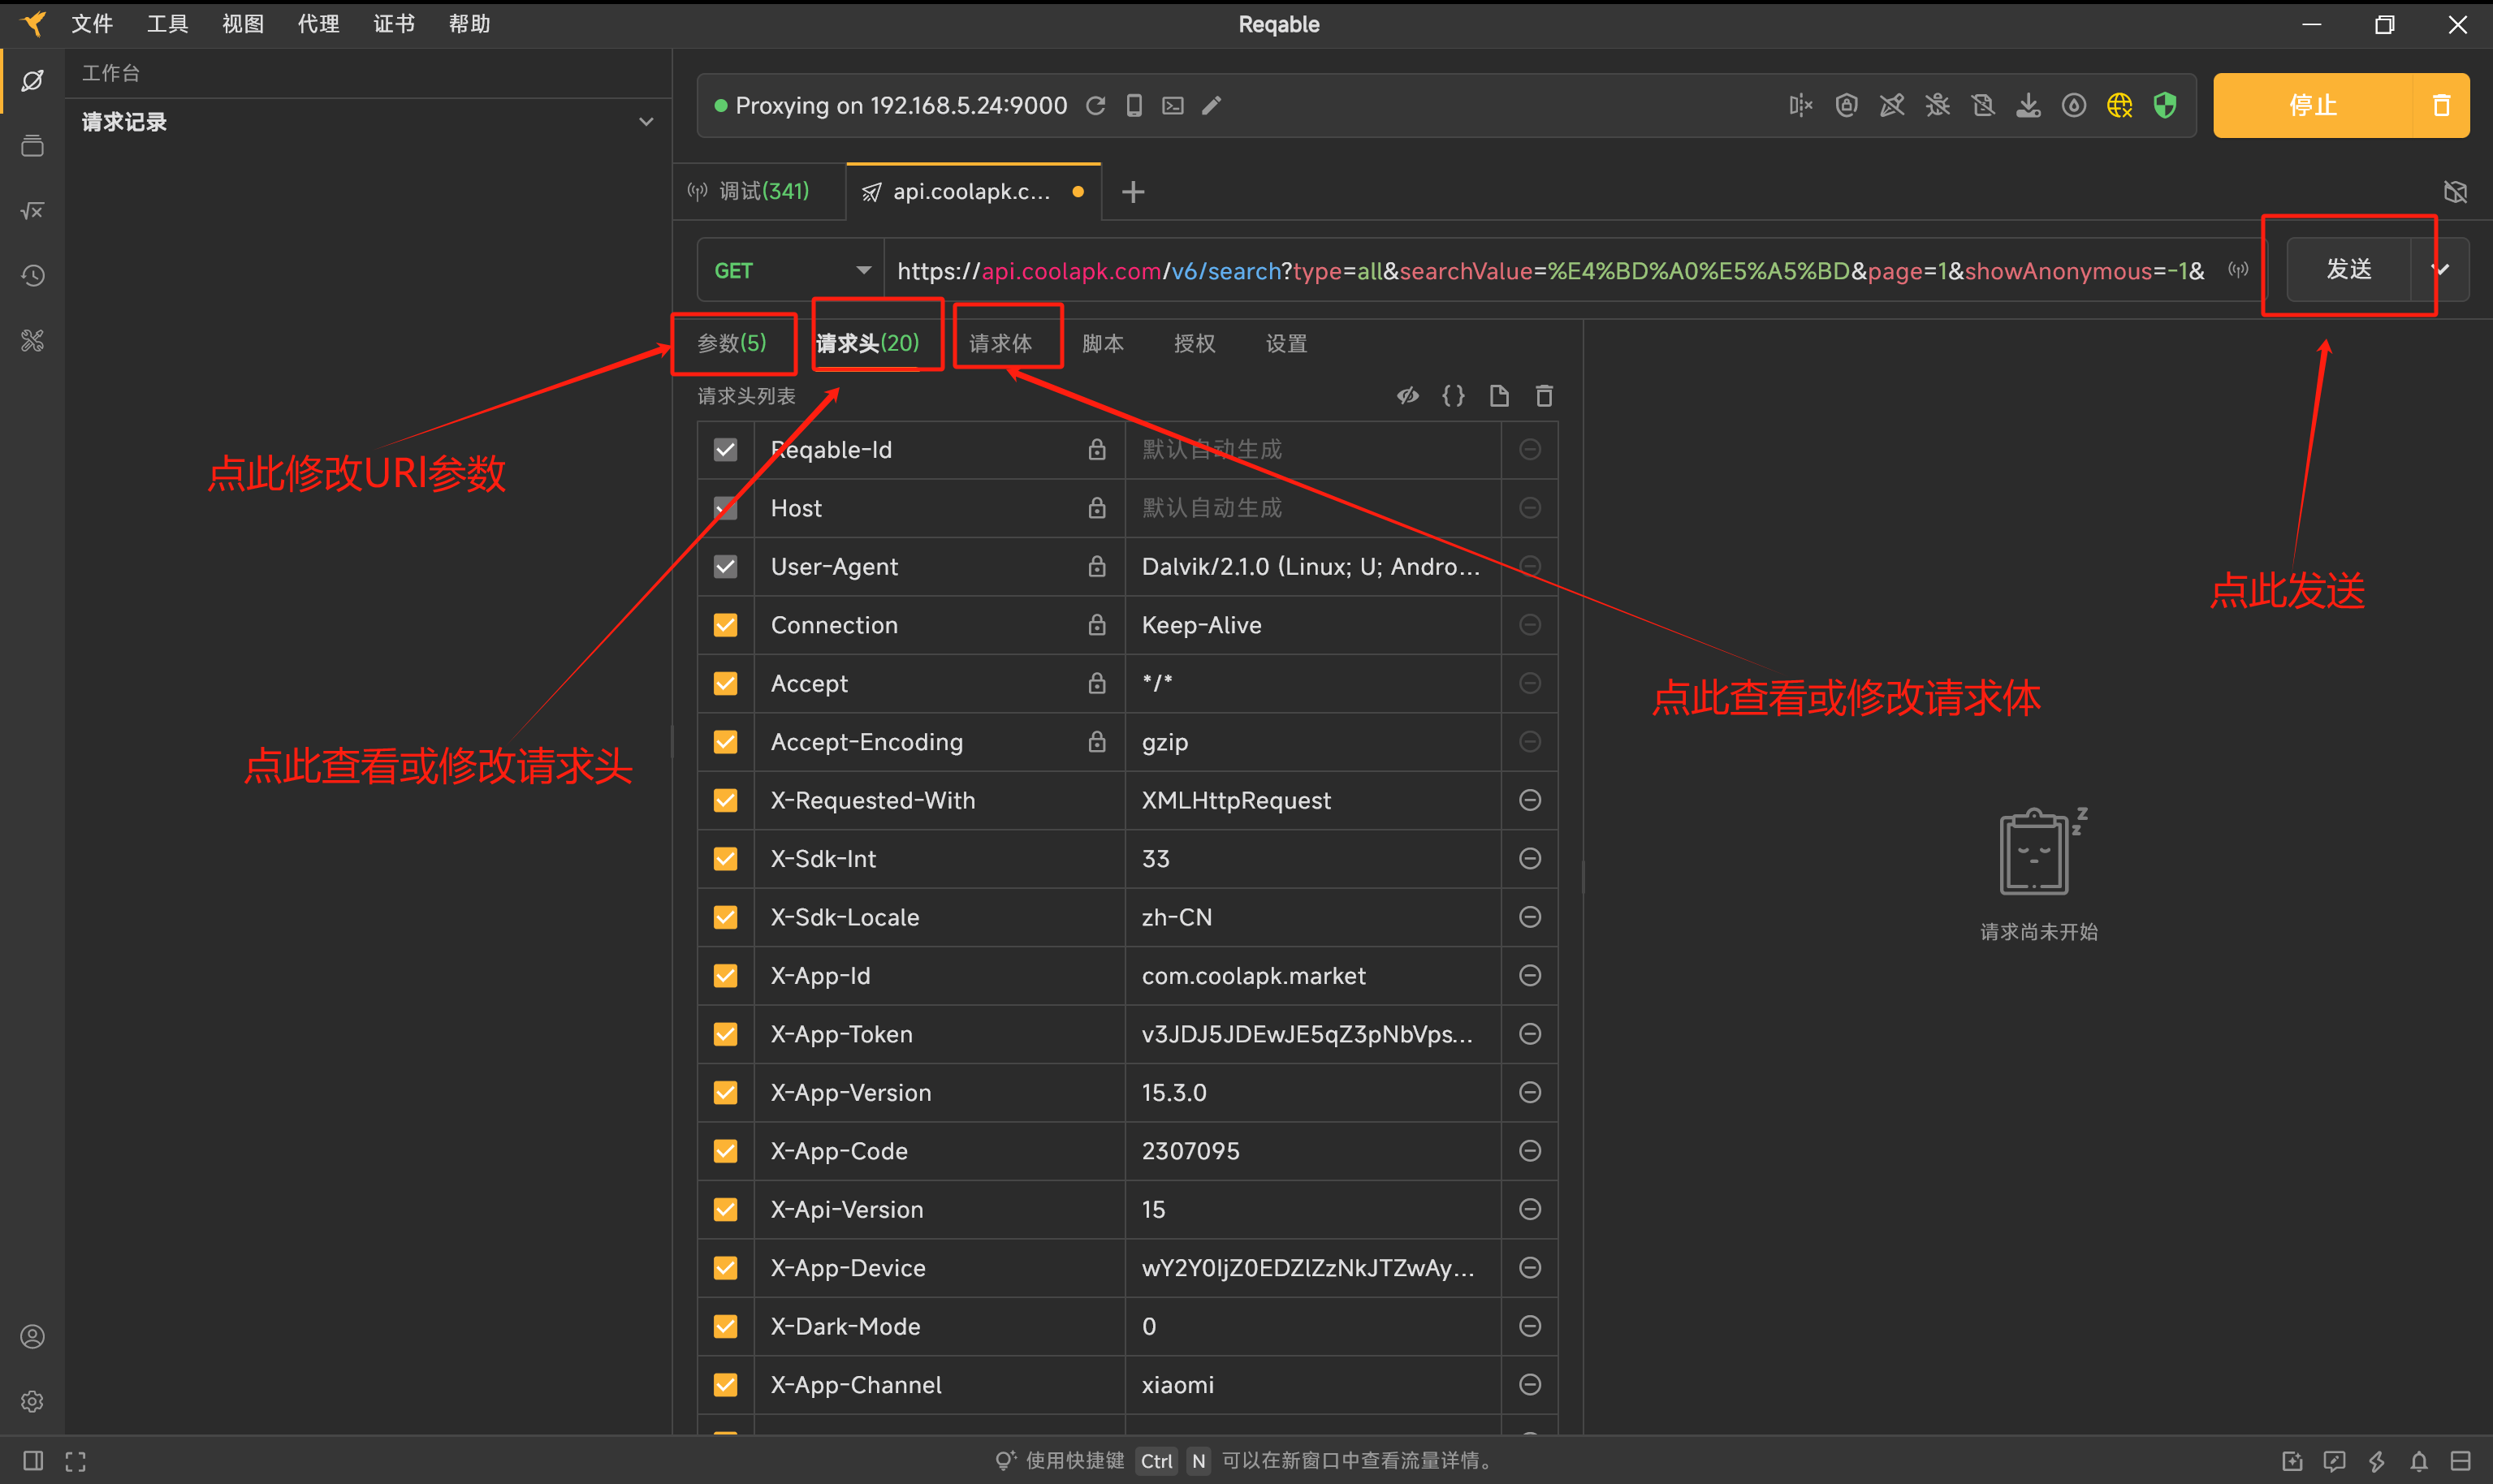This screenshot has width=2493, height=1484.
Task: Click the trash icon on the orange button
Action: pos(2441,105)
